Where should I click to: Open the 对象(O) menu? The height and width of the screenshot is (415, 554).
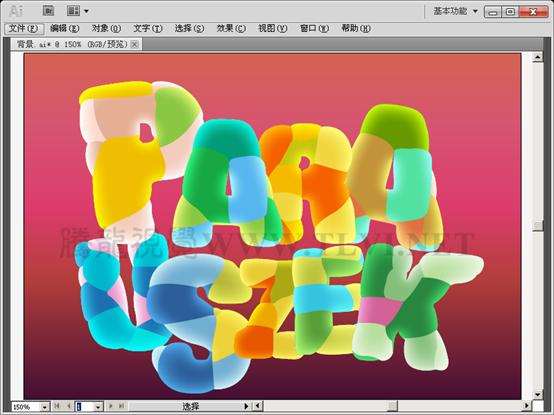pos(106,29)
